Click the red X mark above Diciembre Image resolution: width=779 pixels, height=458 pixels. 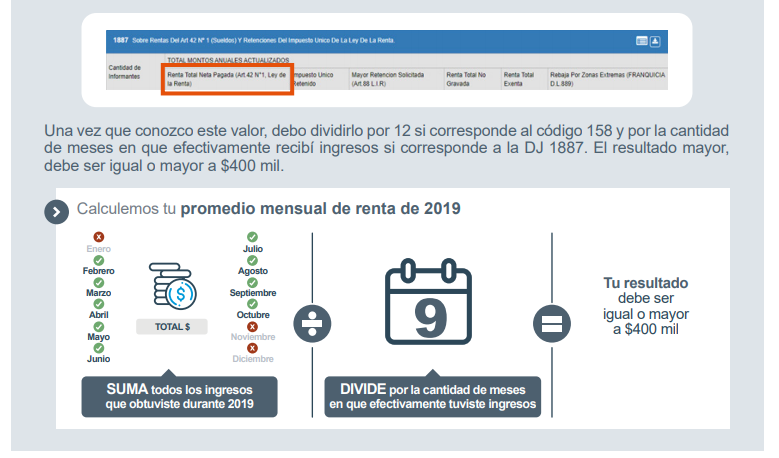pyautogui.click(x=252, y=348)
